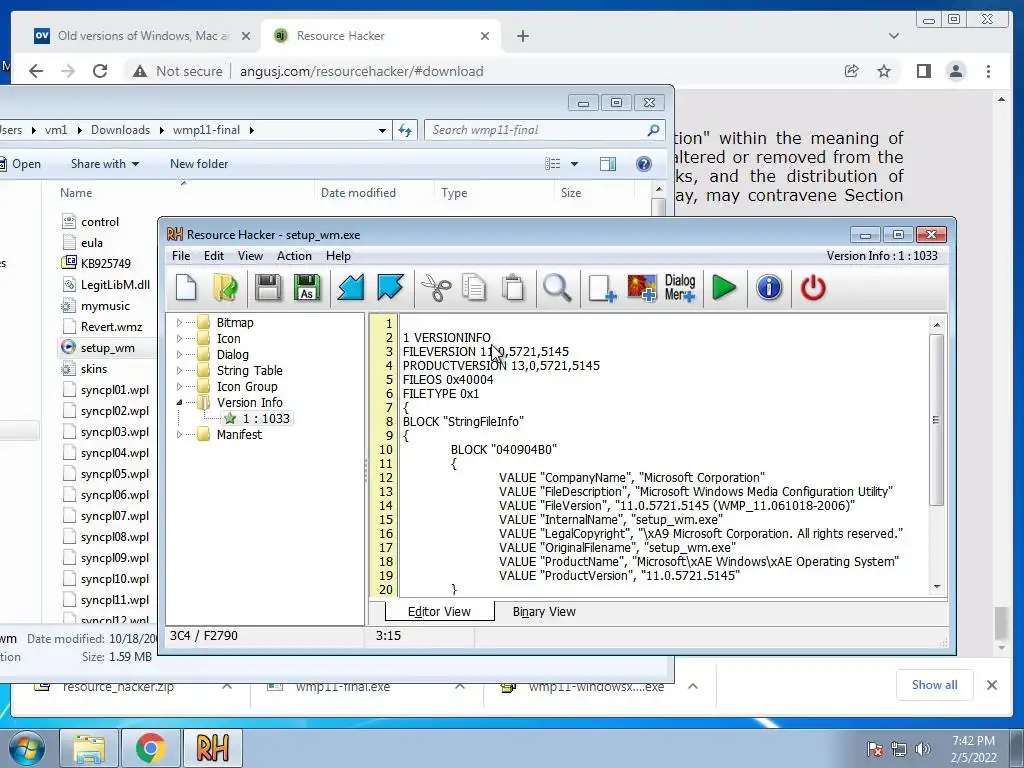Expand the String Table node
Image resolution: width=1024 pixels, height=768 pixels.
180,370
